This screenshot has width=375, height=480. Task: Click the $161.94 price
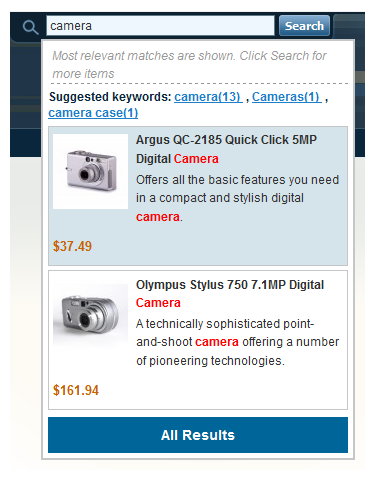[76, 390]
